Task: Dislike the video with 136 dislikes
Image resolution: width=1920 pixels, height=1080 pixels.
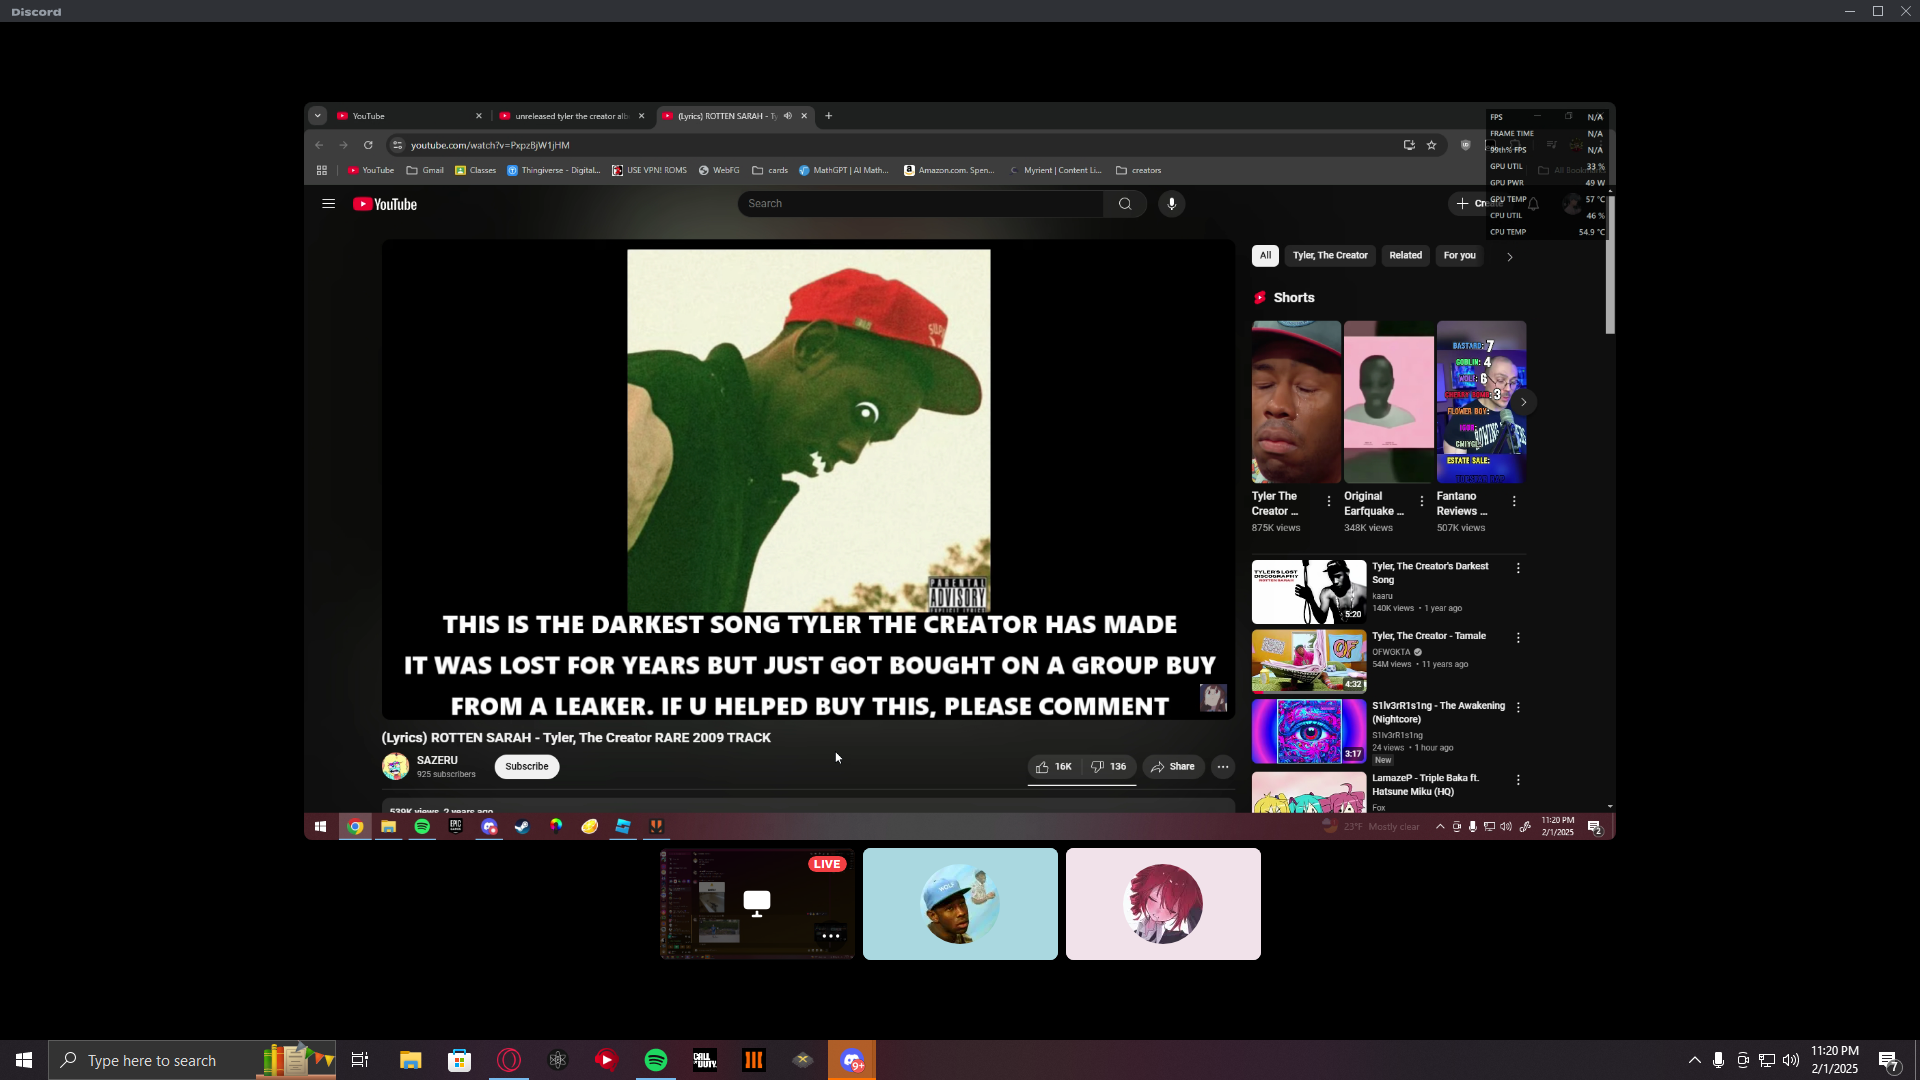Action: [x=1108, y=767]
